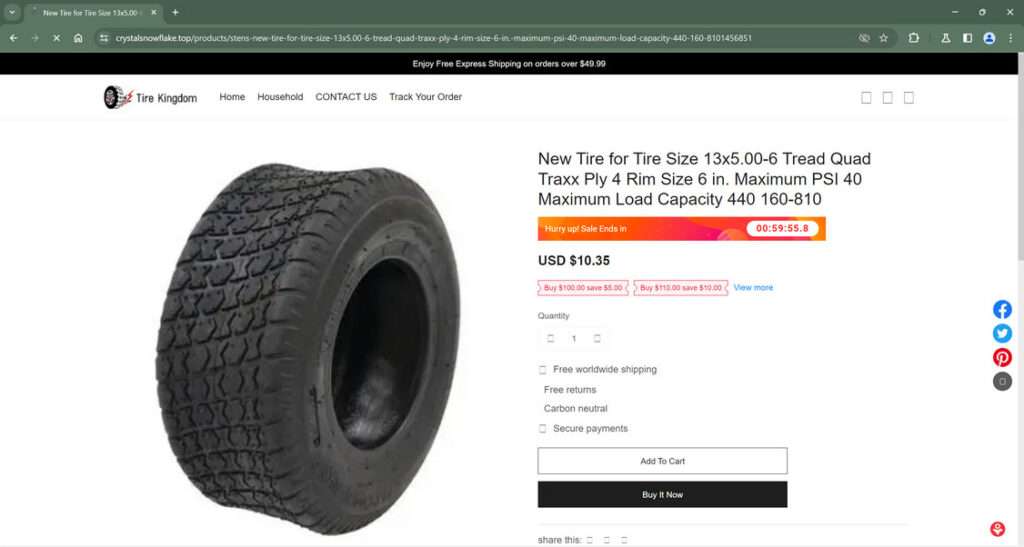1024x547 pixels.
Task: Go to Track Your Order page
Action: pos(425,97)
